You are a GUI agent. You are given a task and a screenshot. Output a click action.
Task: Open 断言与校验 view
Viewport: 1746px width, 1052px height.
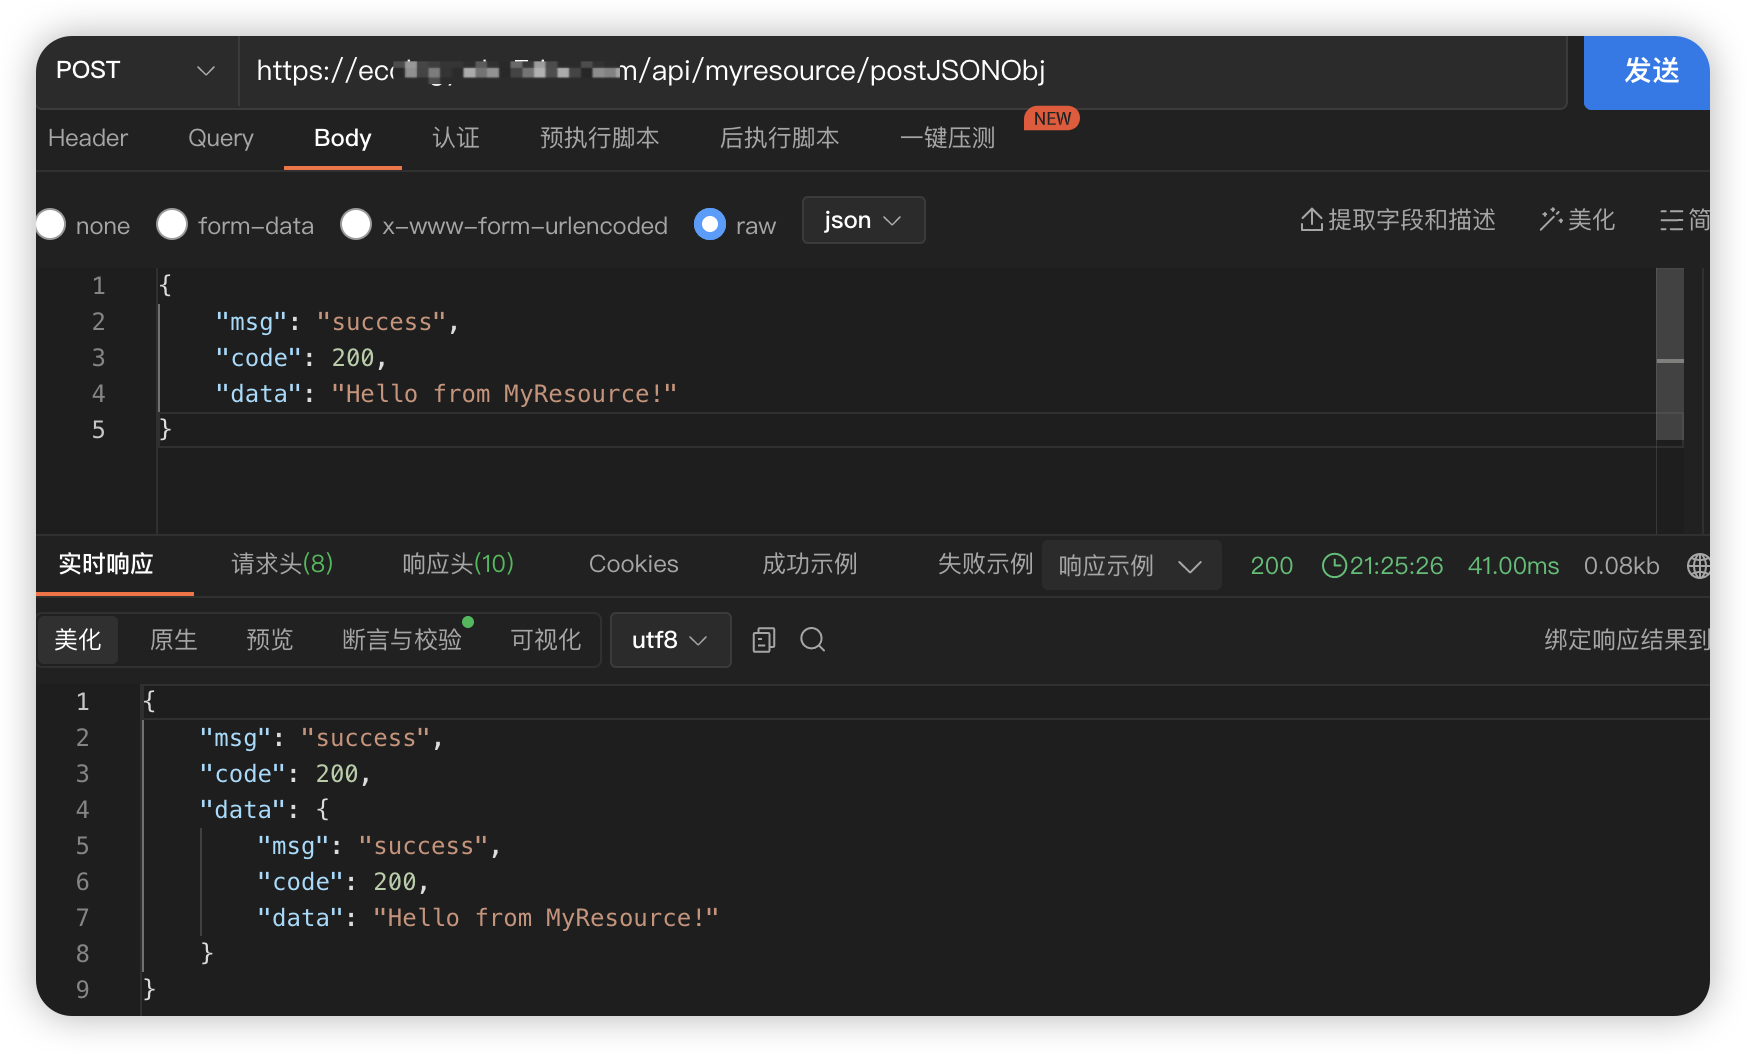pos(402,640)
